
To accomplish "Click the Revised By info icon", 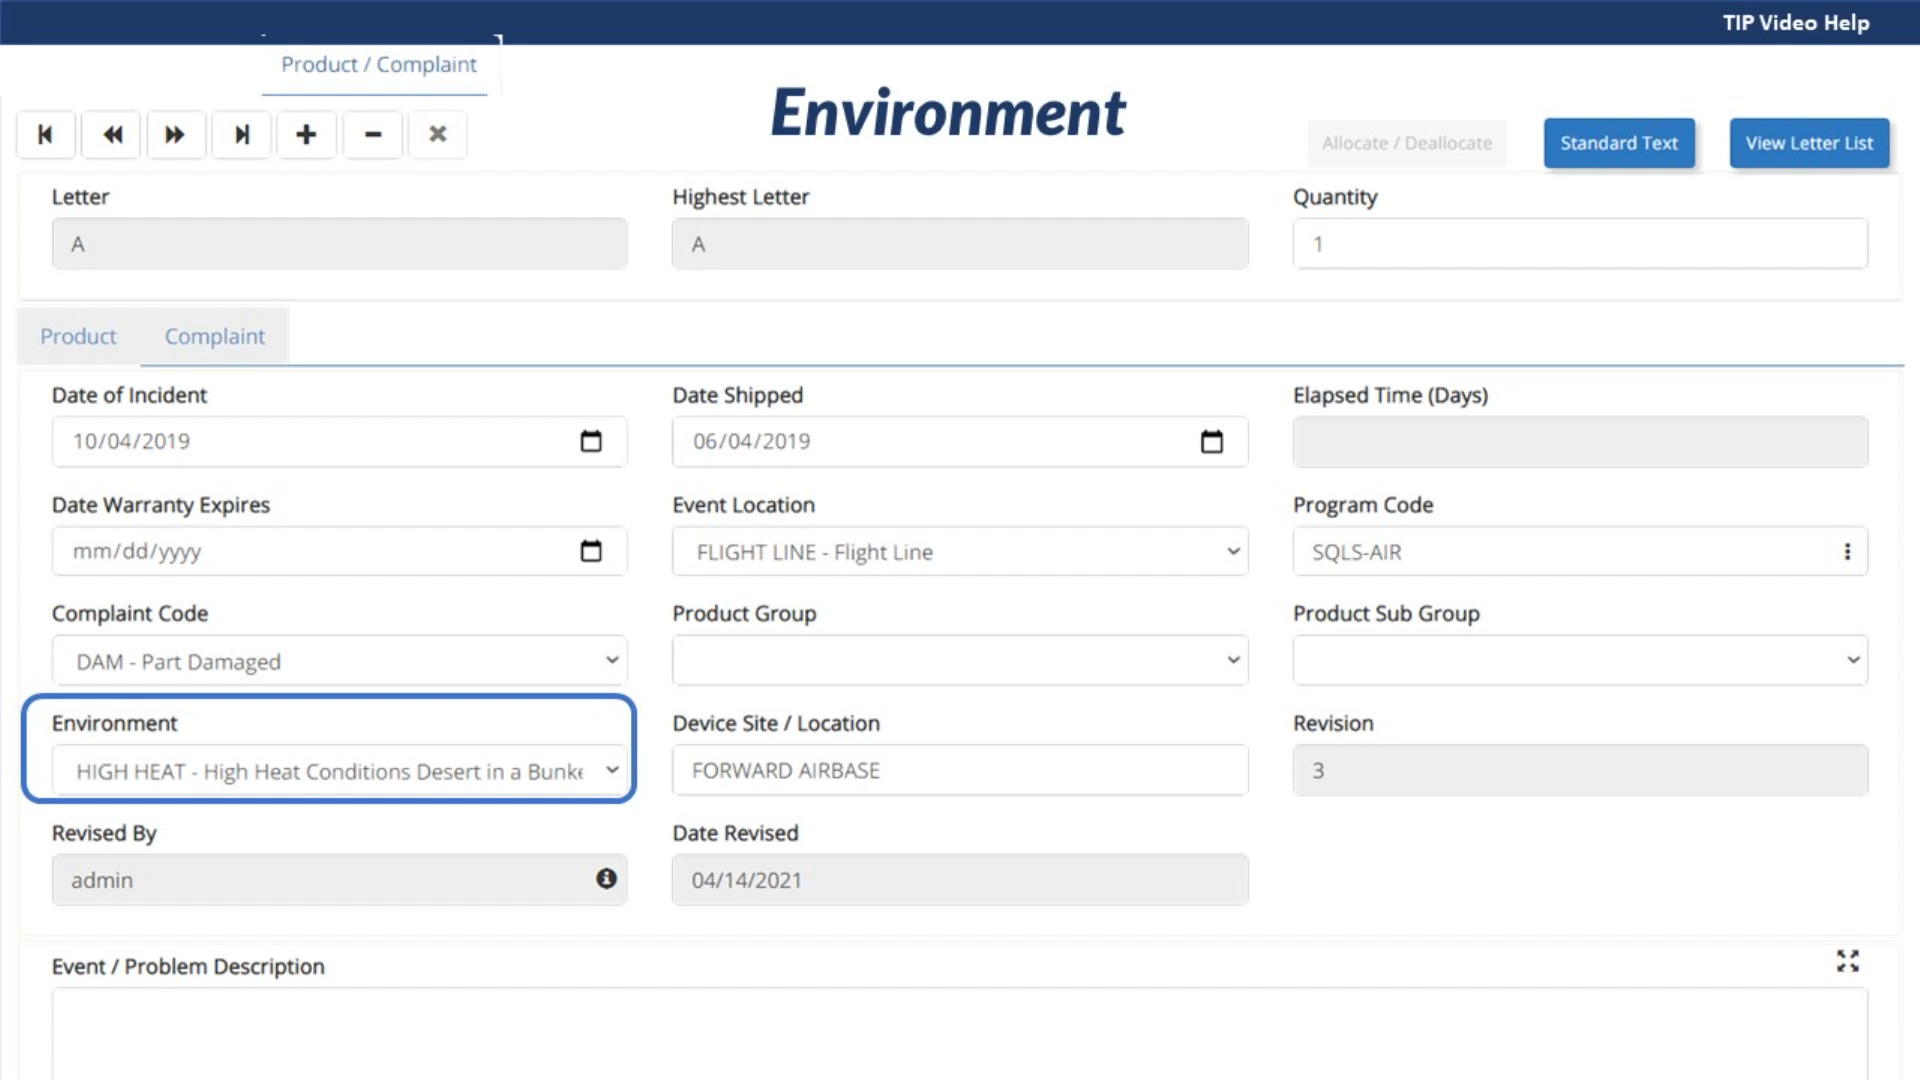I will pos(606,879).
